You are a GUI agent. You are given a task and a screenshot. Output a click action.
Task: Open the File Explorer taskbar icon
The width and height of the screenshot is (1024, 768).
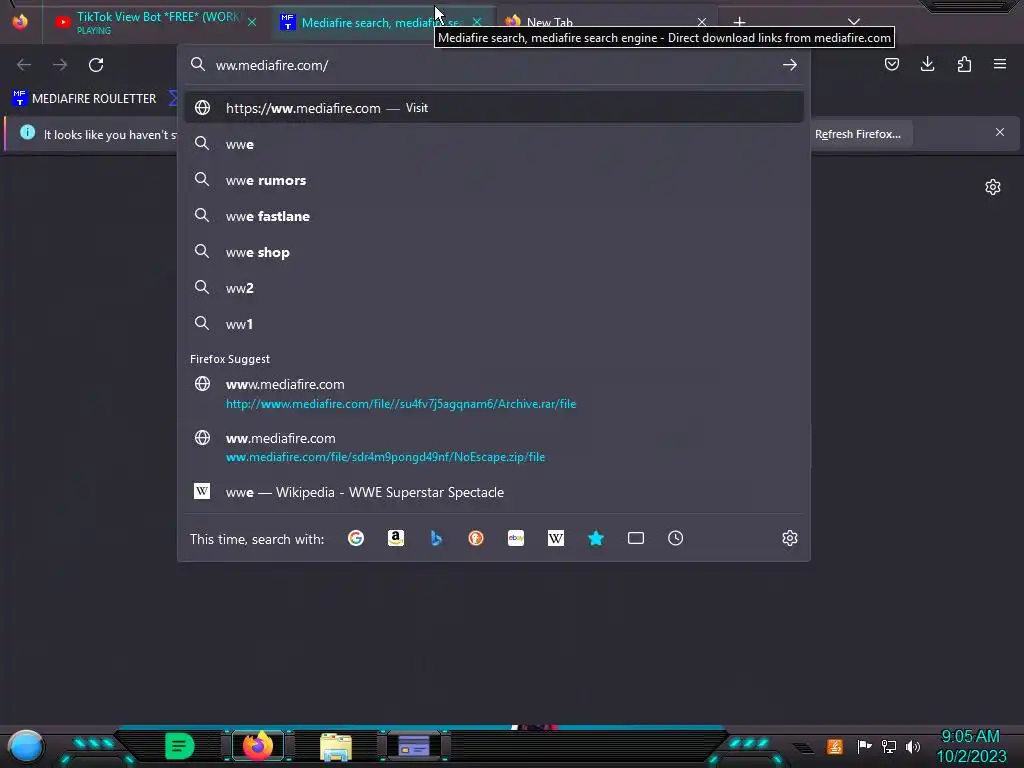[336, 746]
